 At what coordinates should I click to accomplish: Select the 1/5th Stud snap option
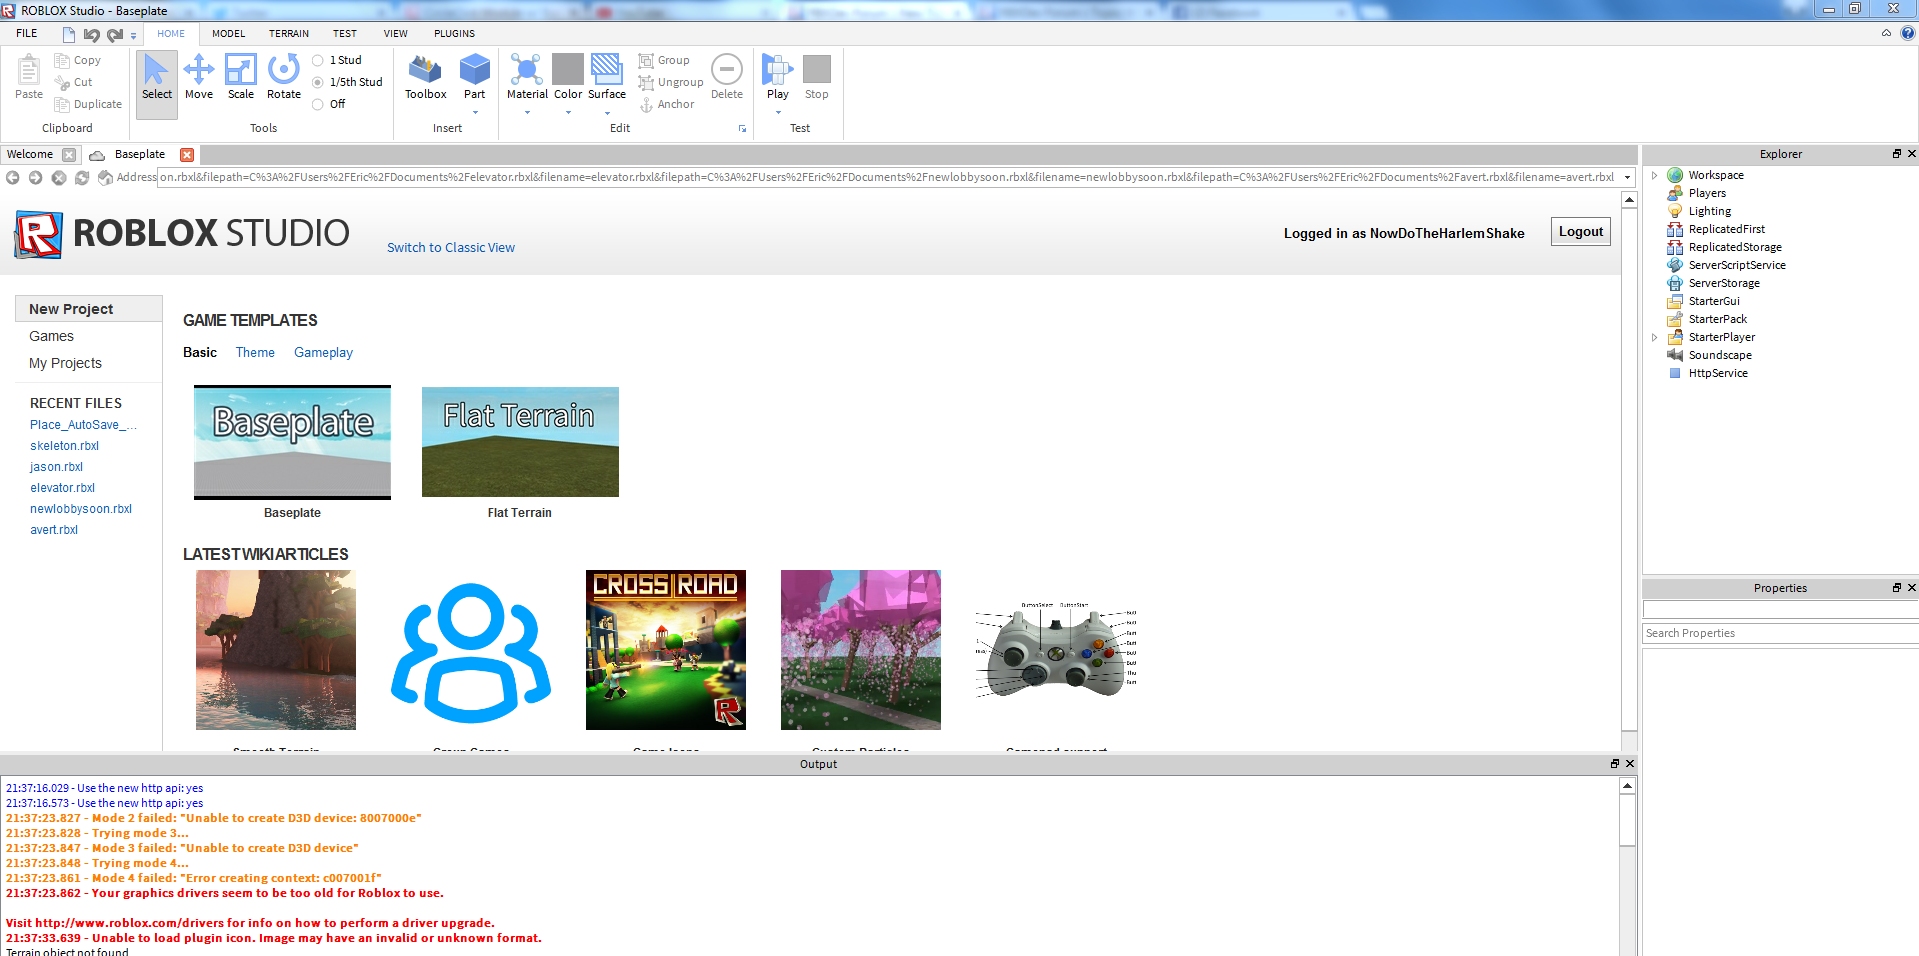[x=348, y=82]
